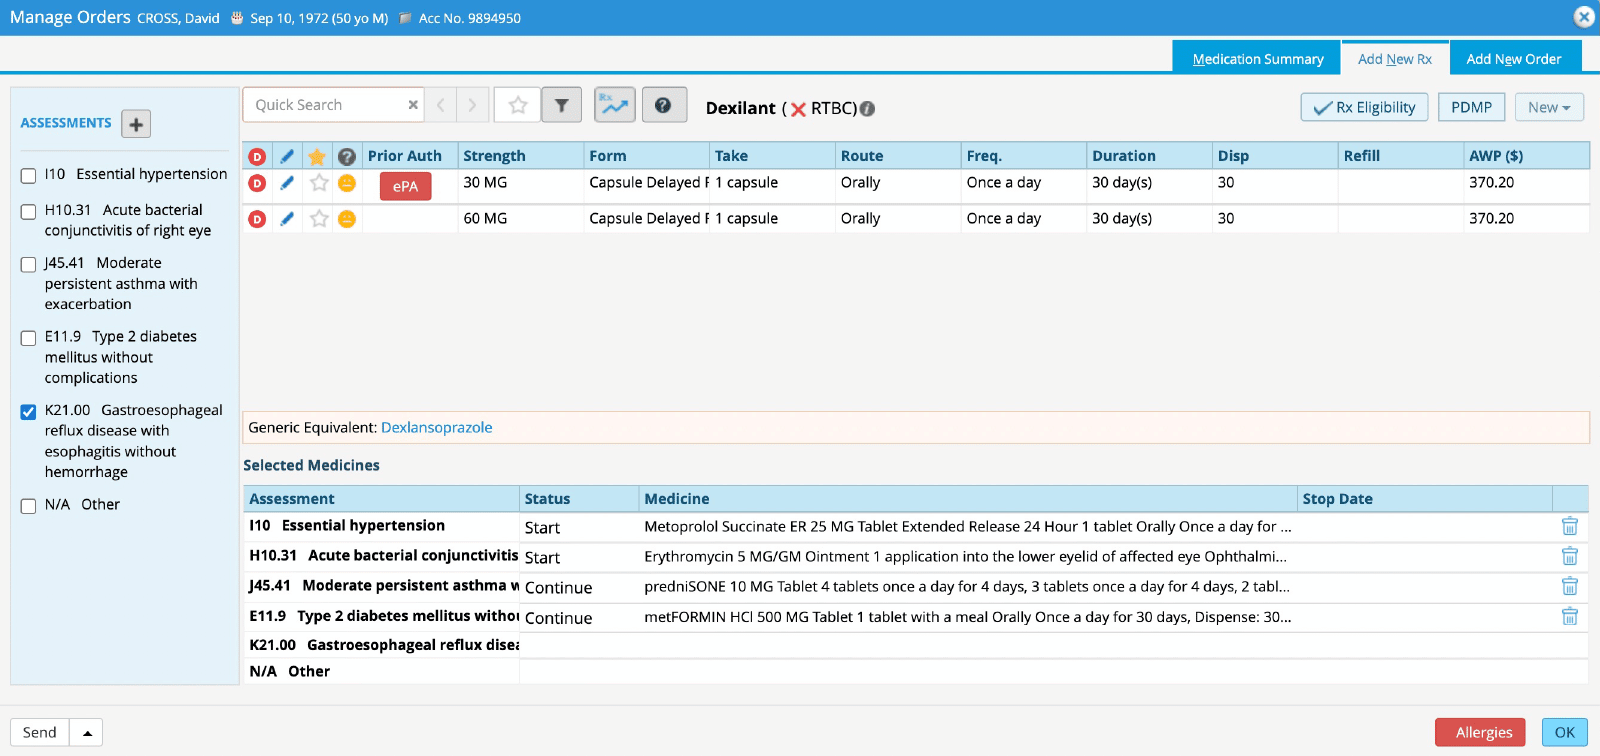Clear the Quick Search field
This screenshot has height=756, width=1600.
(x=413, y=105)
